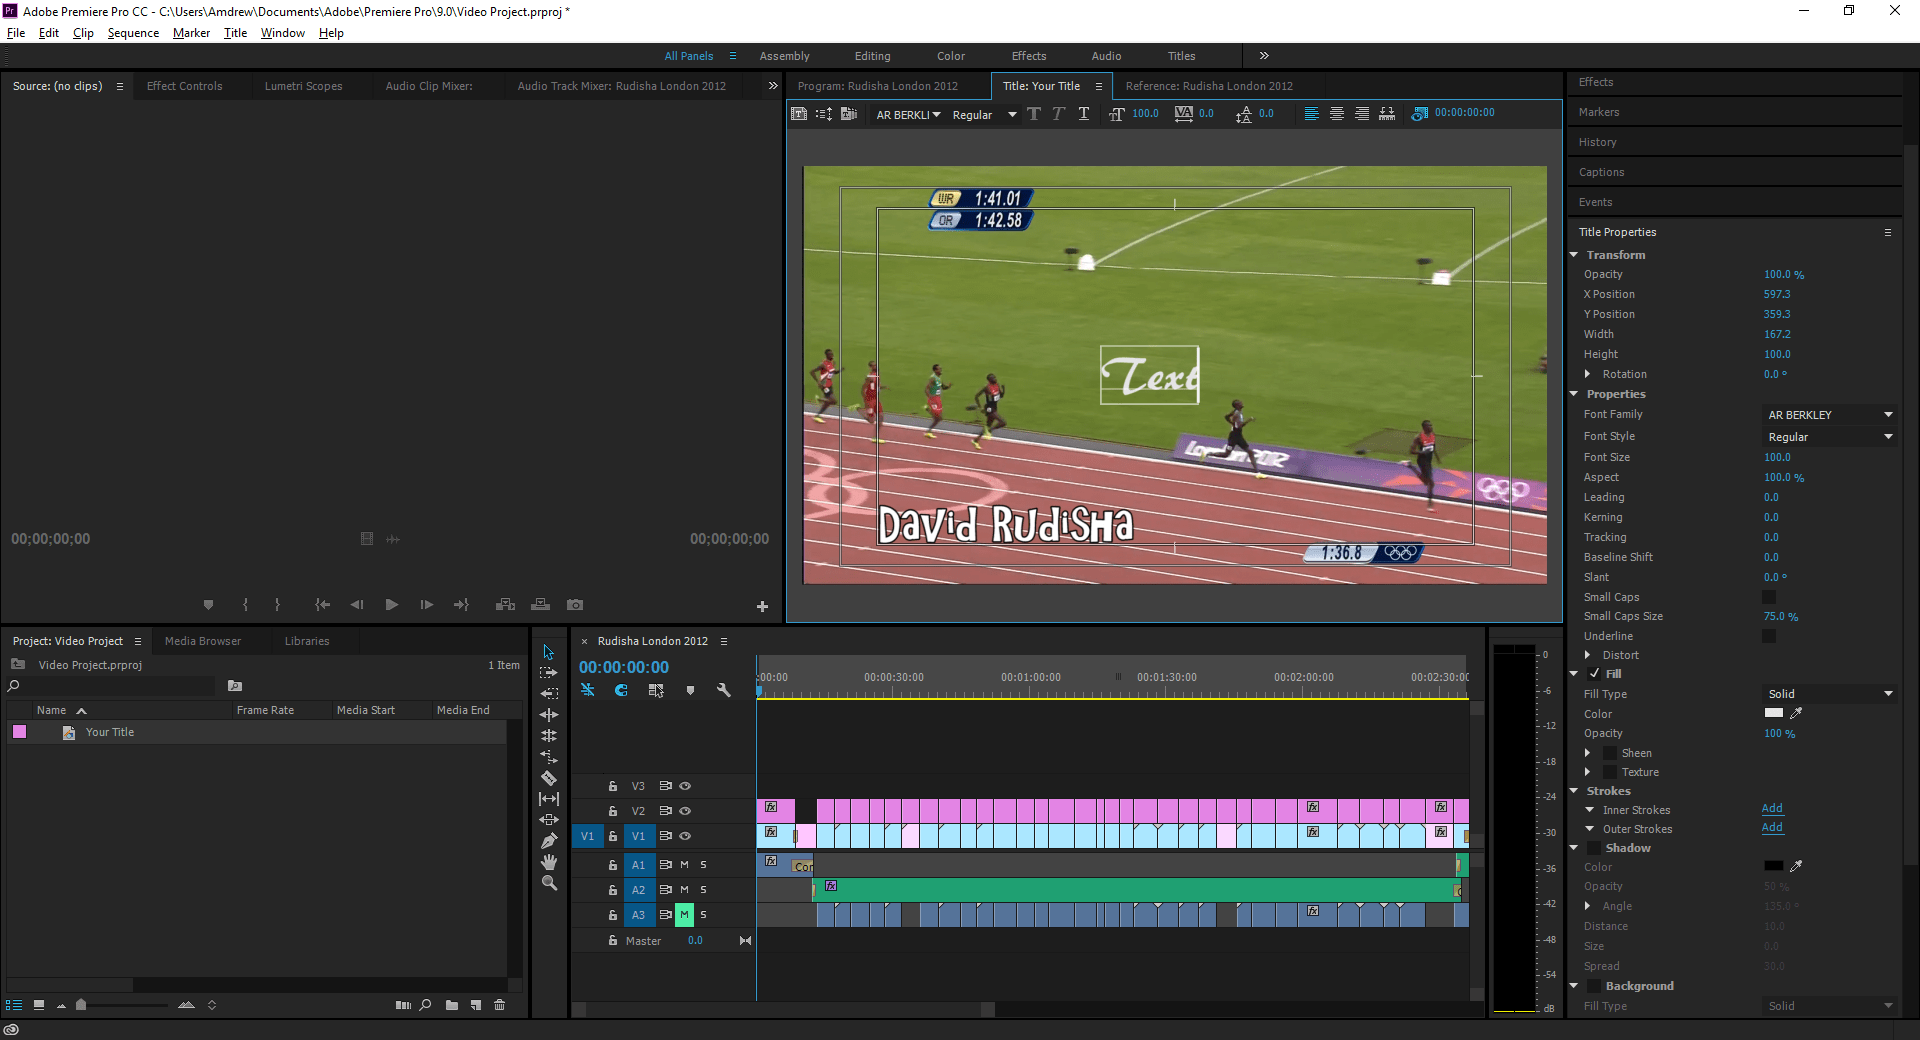Open the Marker menu
The height and width of the screenshot is (1040, 1920).
pos(191,33)
